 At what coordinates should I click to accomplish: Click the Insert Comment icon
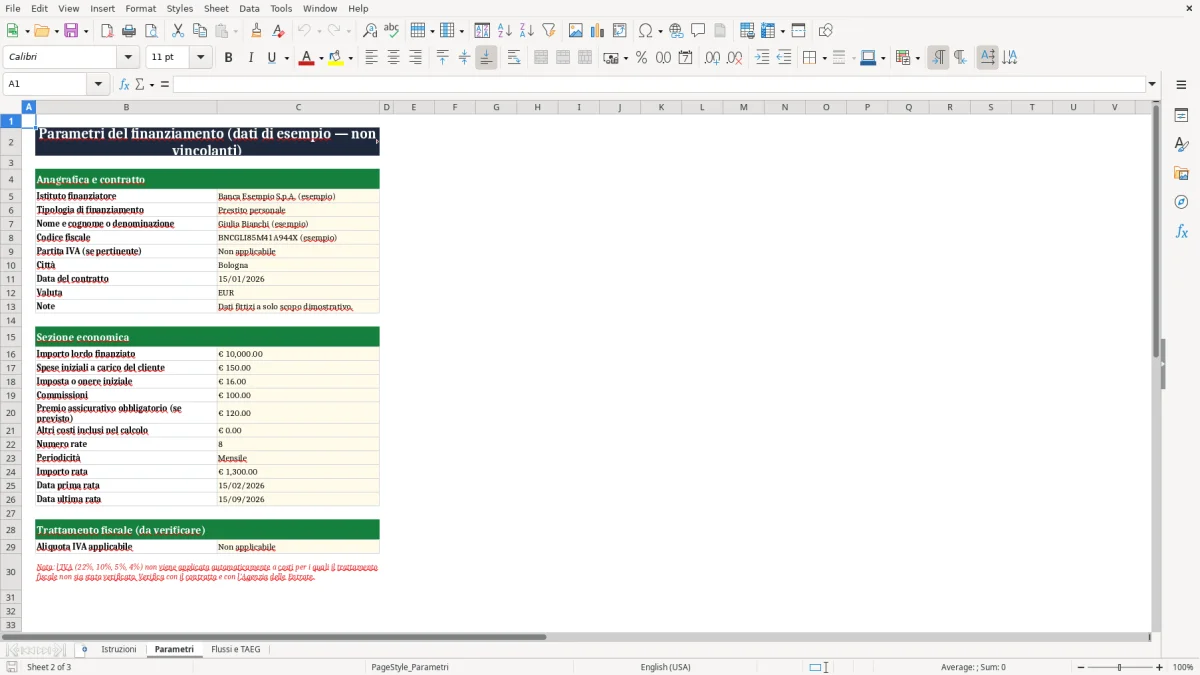coord(699,31)
